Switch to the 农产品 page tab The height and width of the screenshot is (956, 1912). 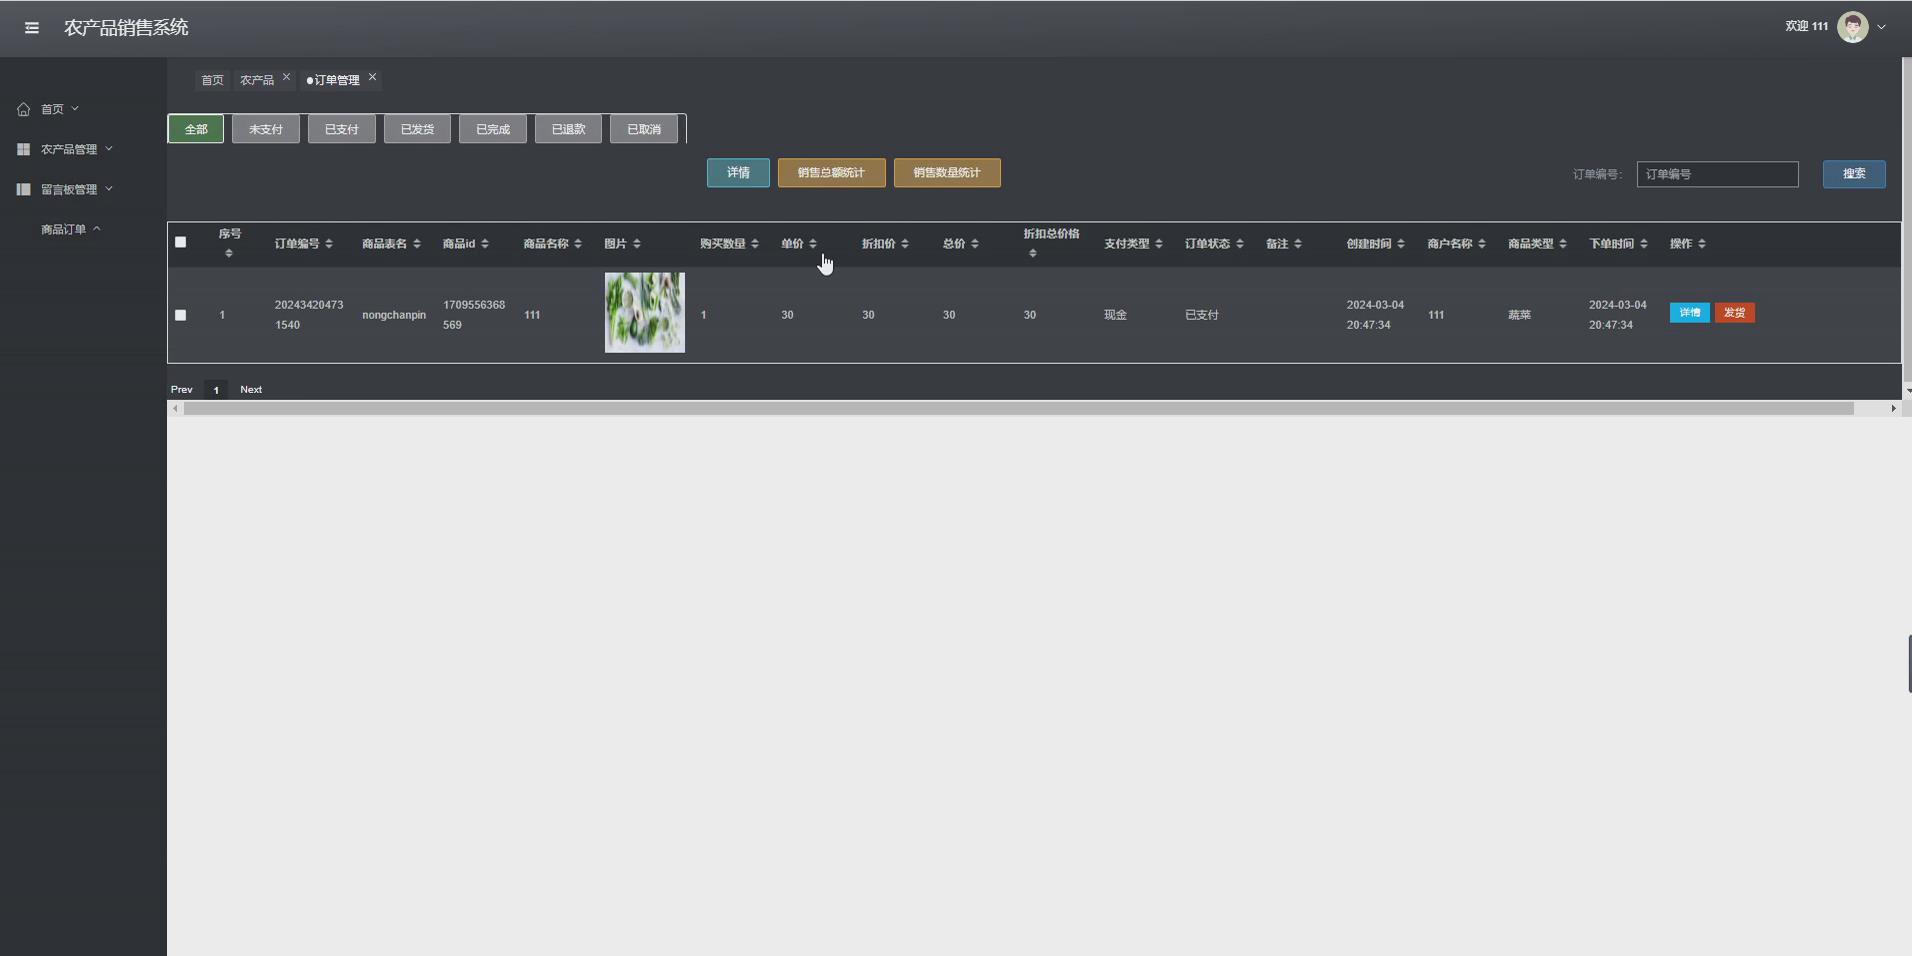257,80
